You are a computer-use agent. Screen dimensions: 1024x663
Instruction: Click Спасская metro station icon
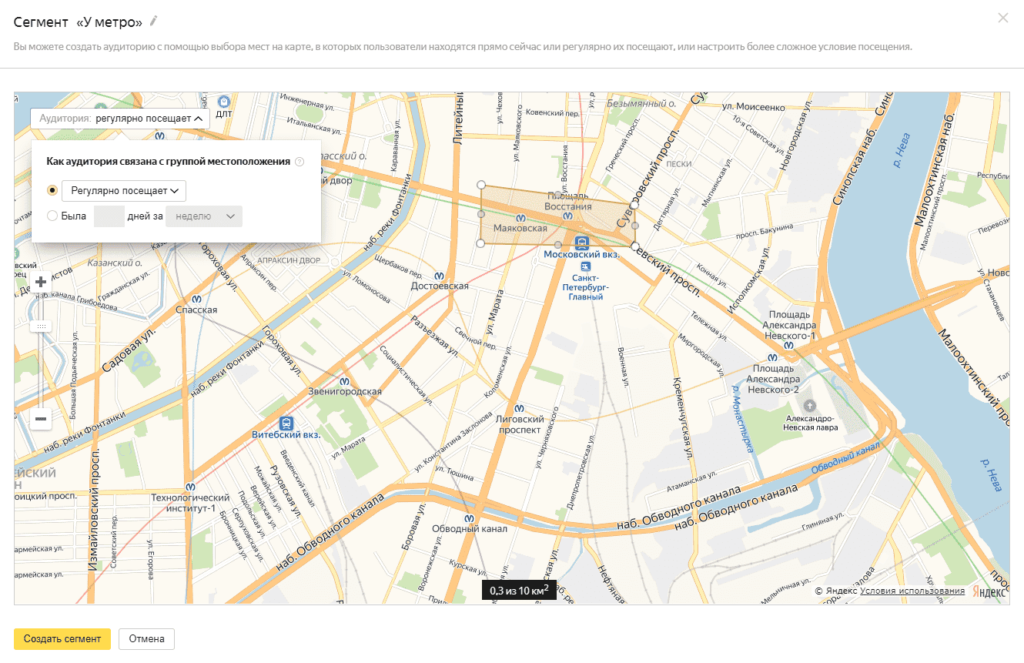[x=196, y=299]
